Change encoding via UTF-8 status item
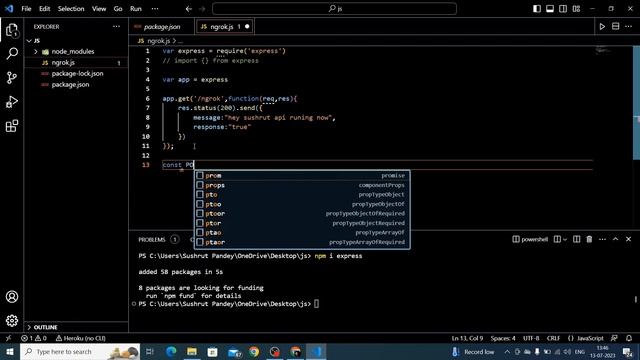The width and height of the screenshot is (640, 360). [531, 338]
